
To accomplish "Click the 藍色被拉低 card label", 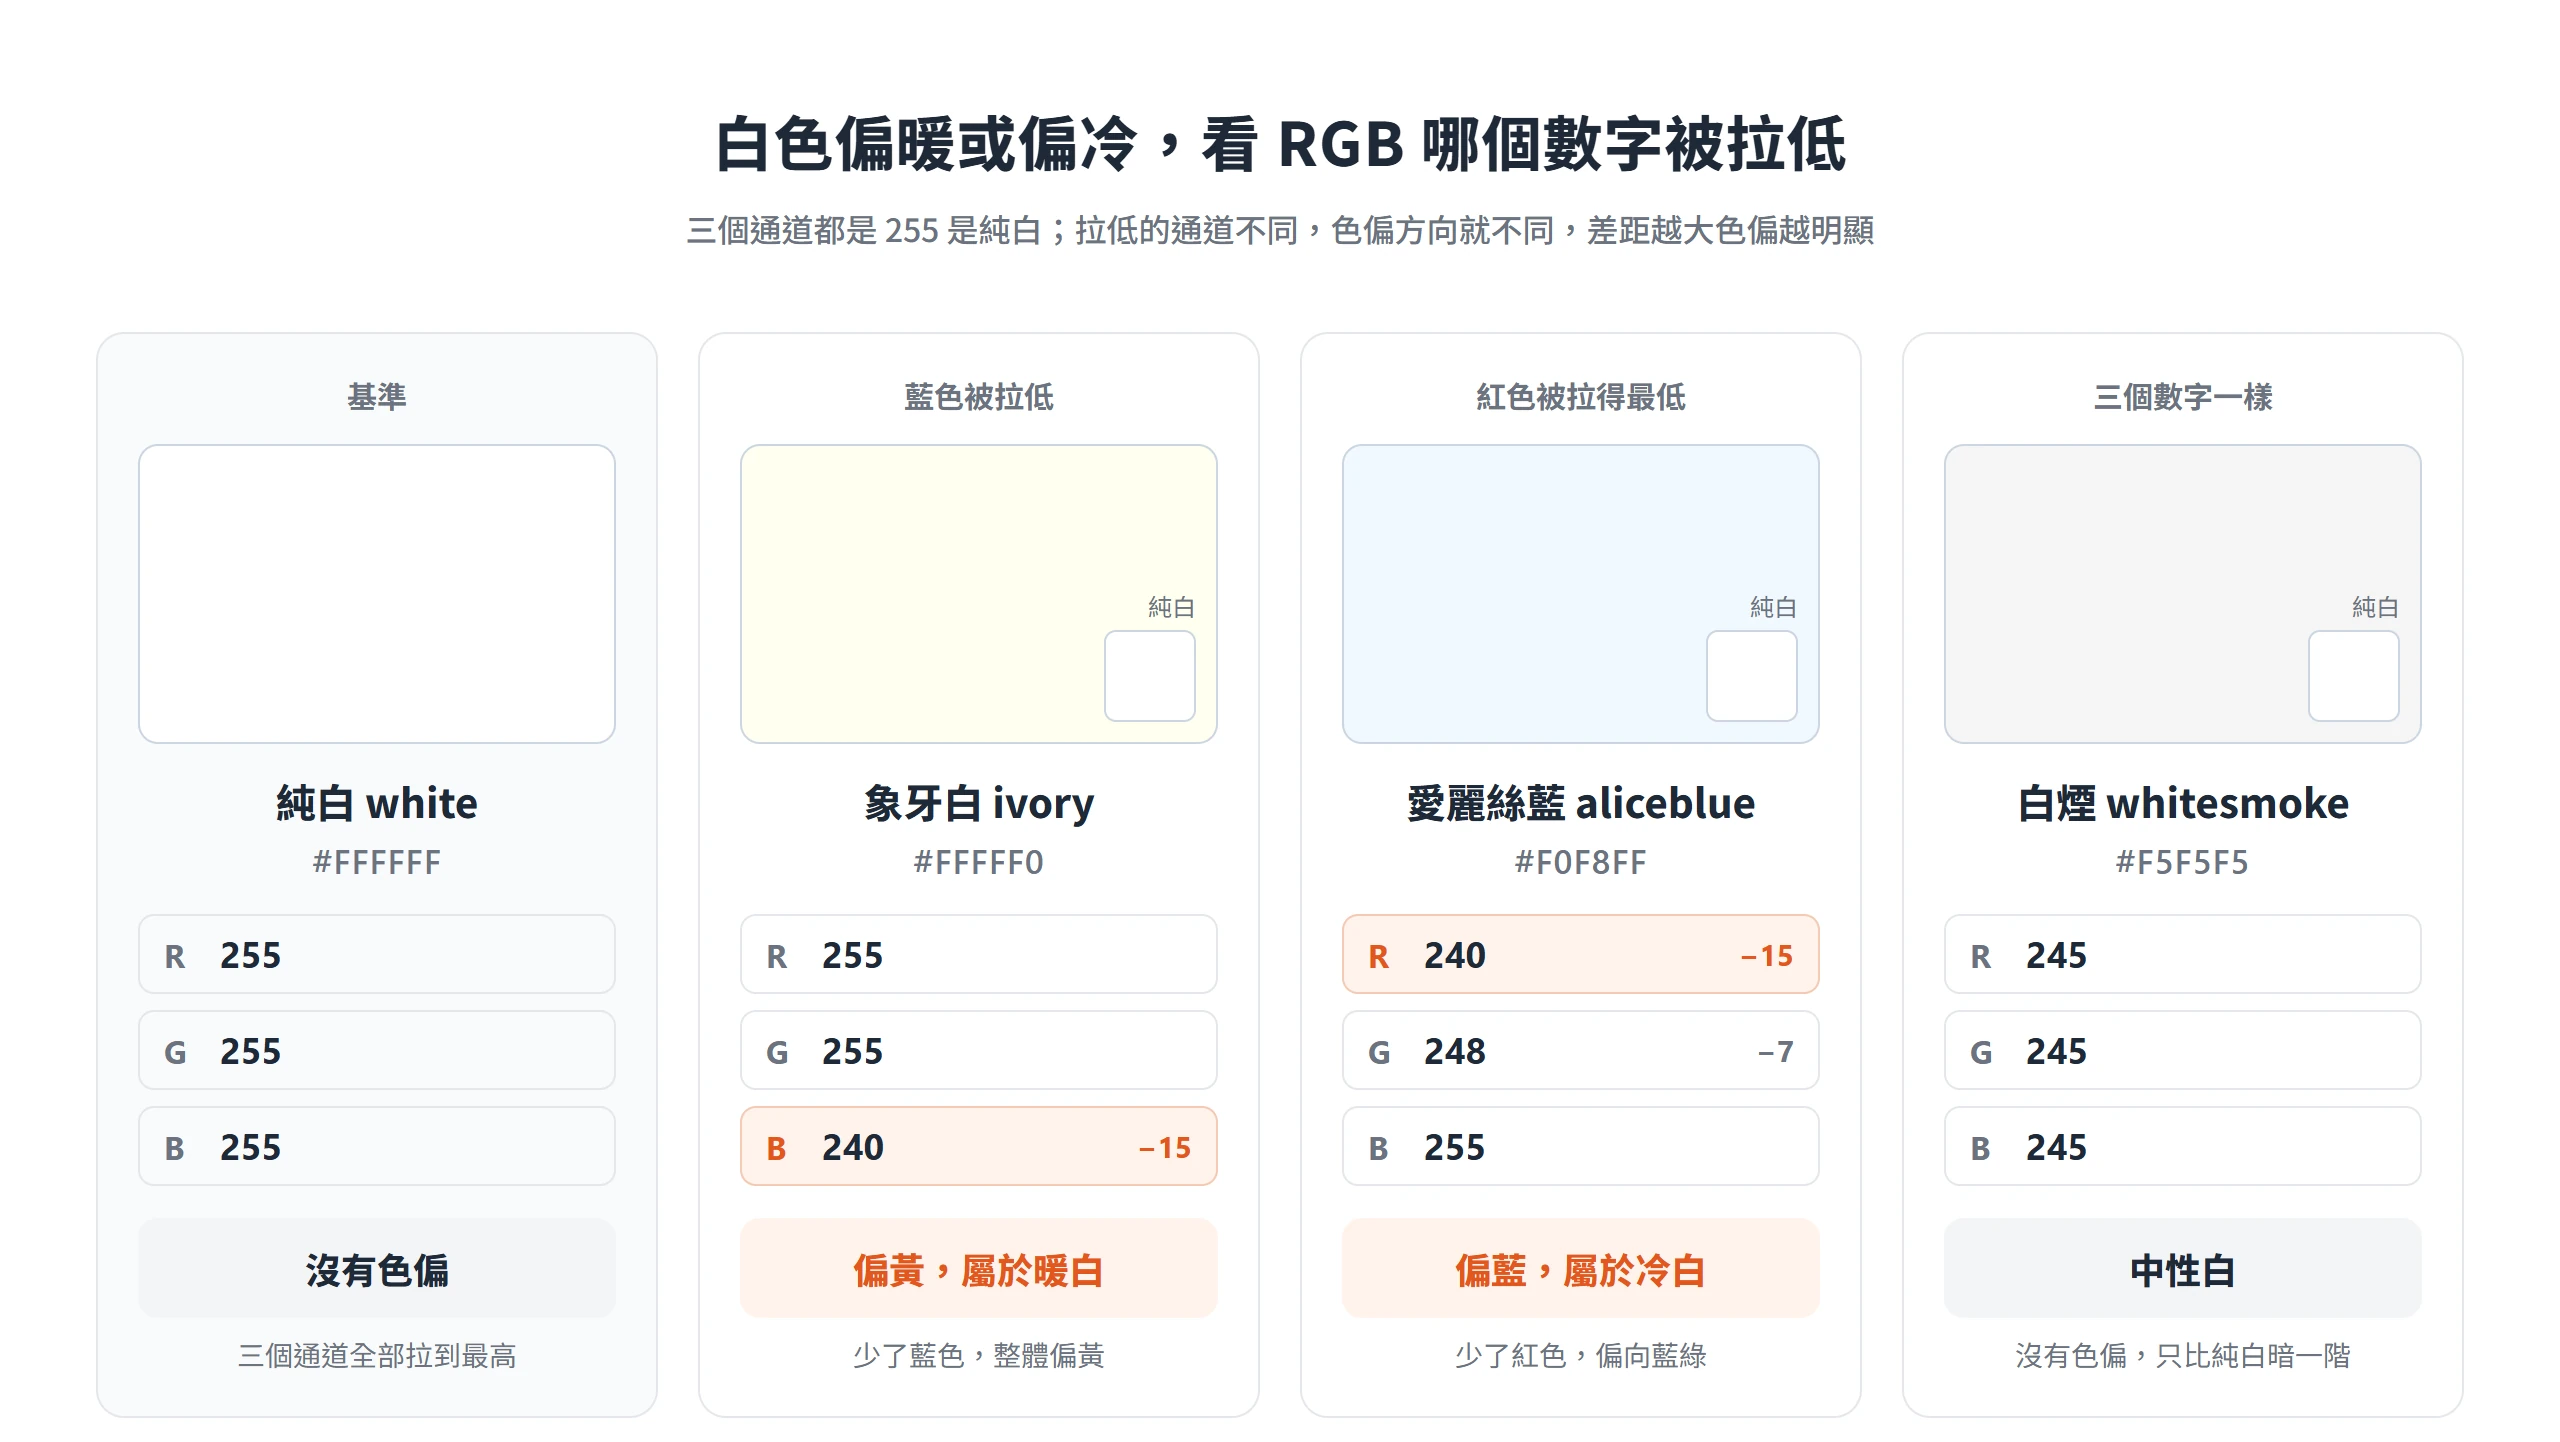I will coord(979,397).
